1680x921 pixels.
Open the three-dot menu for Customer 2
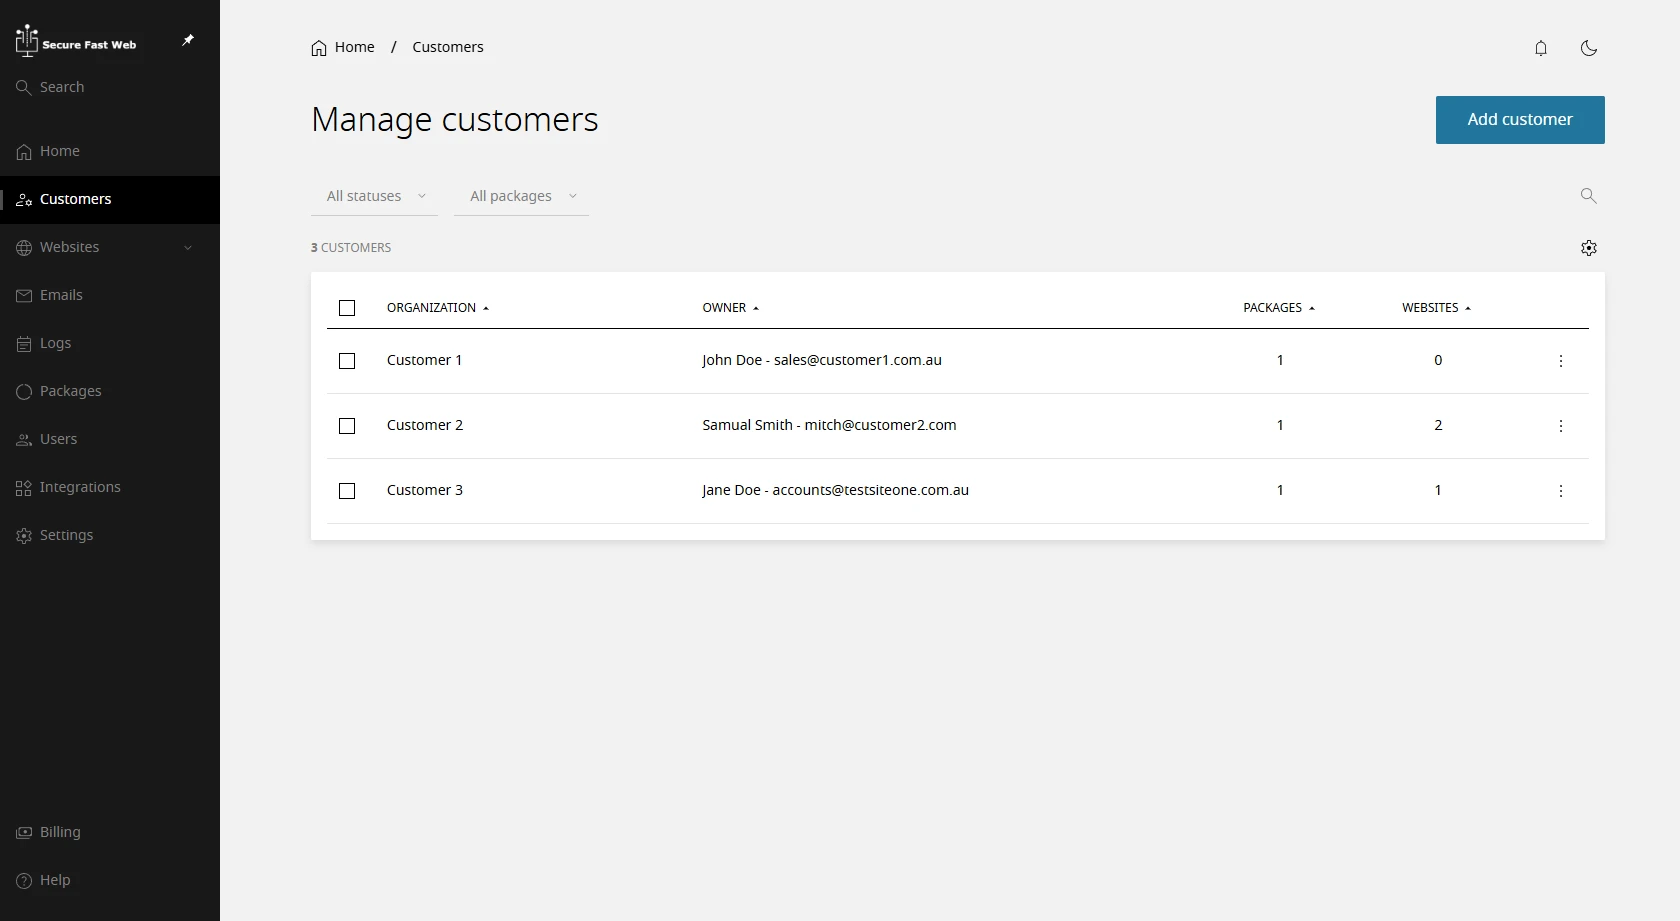point(1561,426)
